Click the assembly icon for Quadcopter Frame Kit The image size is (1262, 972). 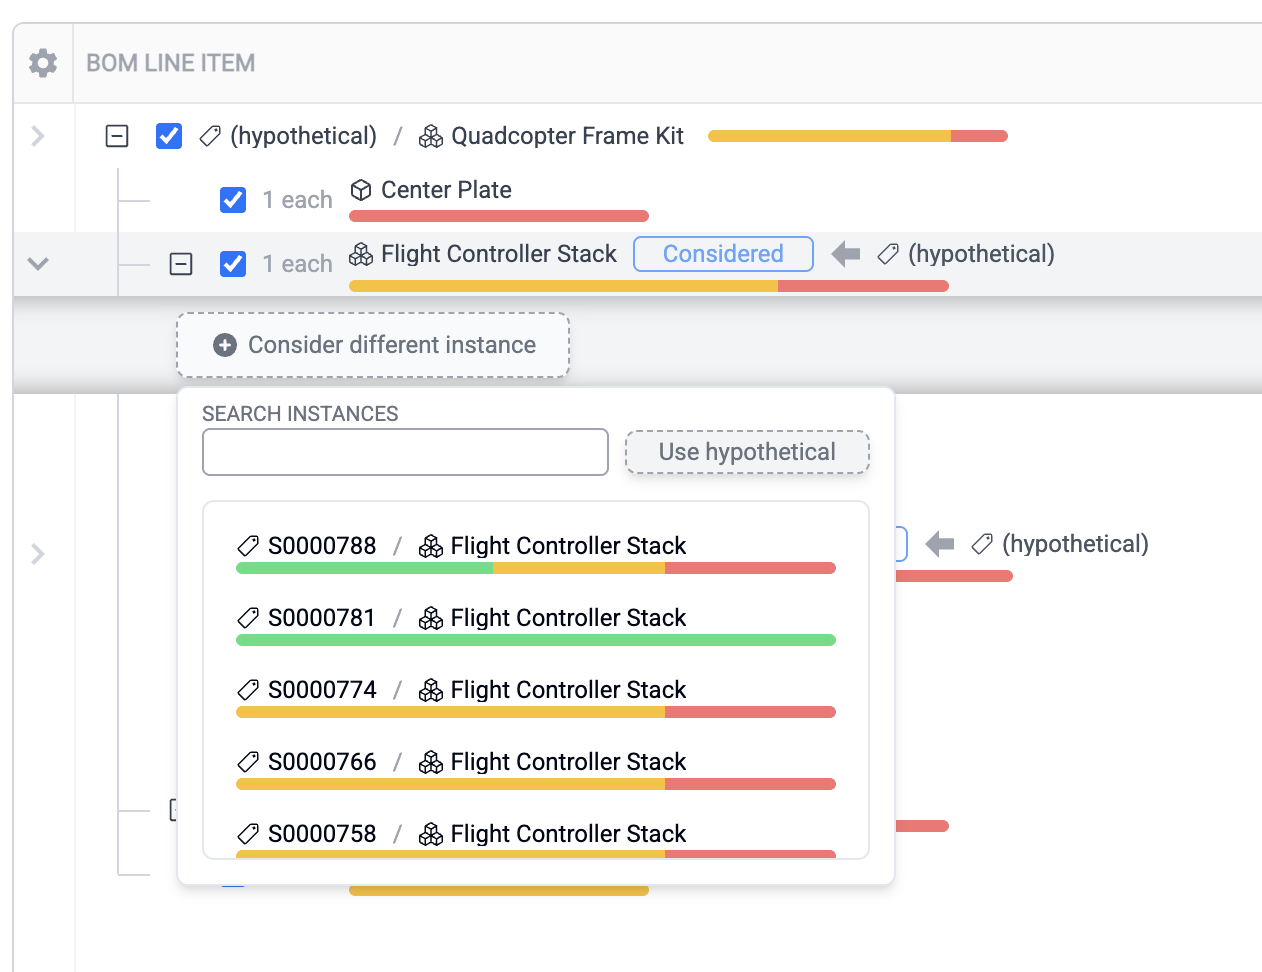[x=431, y=136]
